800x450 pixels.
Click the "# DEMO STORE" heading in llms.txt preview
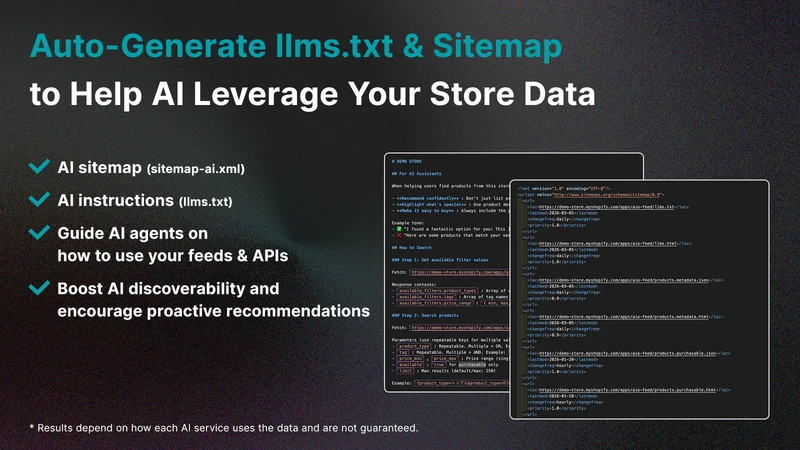(407, 161)
